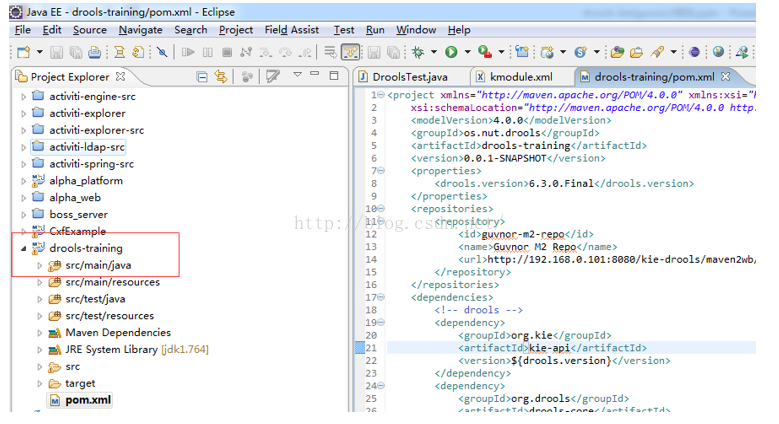
Task: Click the New Dynamic Web Project icon
Action: pos(547,52)
